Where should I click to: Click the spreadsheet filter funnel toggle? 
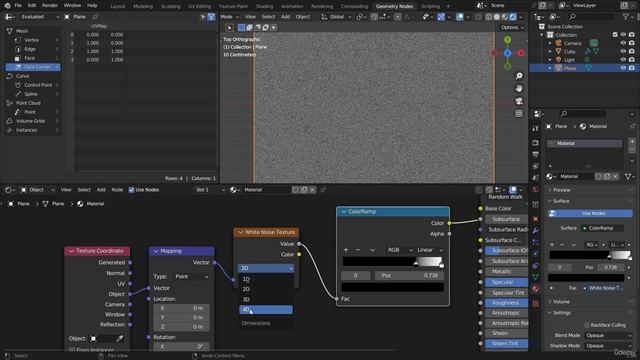[x=211, y=17]
